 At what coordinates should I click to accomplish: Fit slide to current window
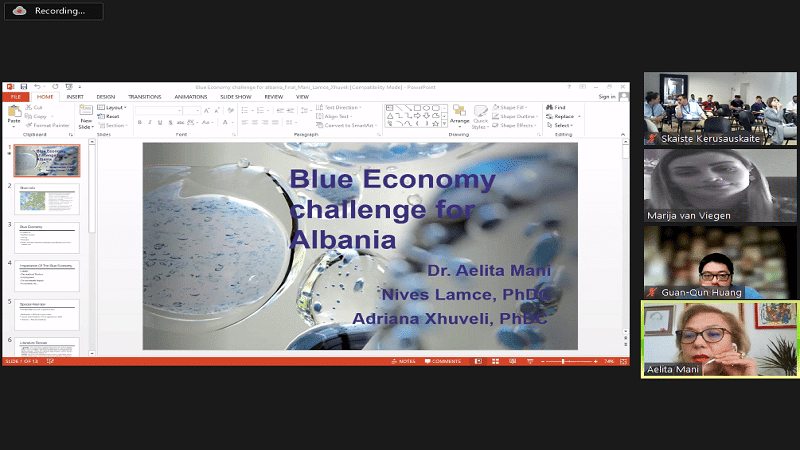click(x=621, y=361)
